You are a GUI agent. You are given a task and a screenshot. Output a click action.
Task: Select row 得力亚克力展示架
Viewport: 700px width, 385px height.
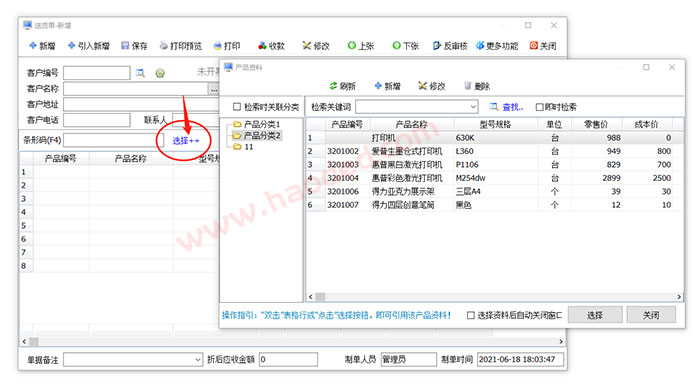point(495,192)
